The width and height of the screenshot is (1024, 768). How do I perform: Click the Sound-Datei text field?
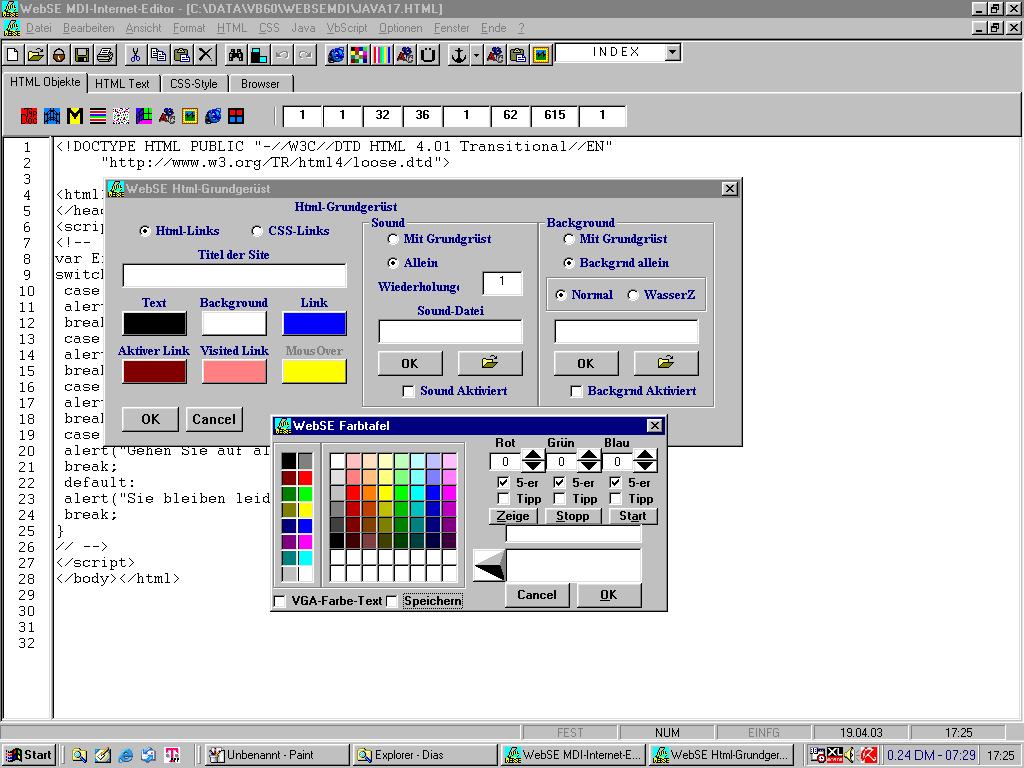coord(450,332)
